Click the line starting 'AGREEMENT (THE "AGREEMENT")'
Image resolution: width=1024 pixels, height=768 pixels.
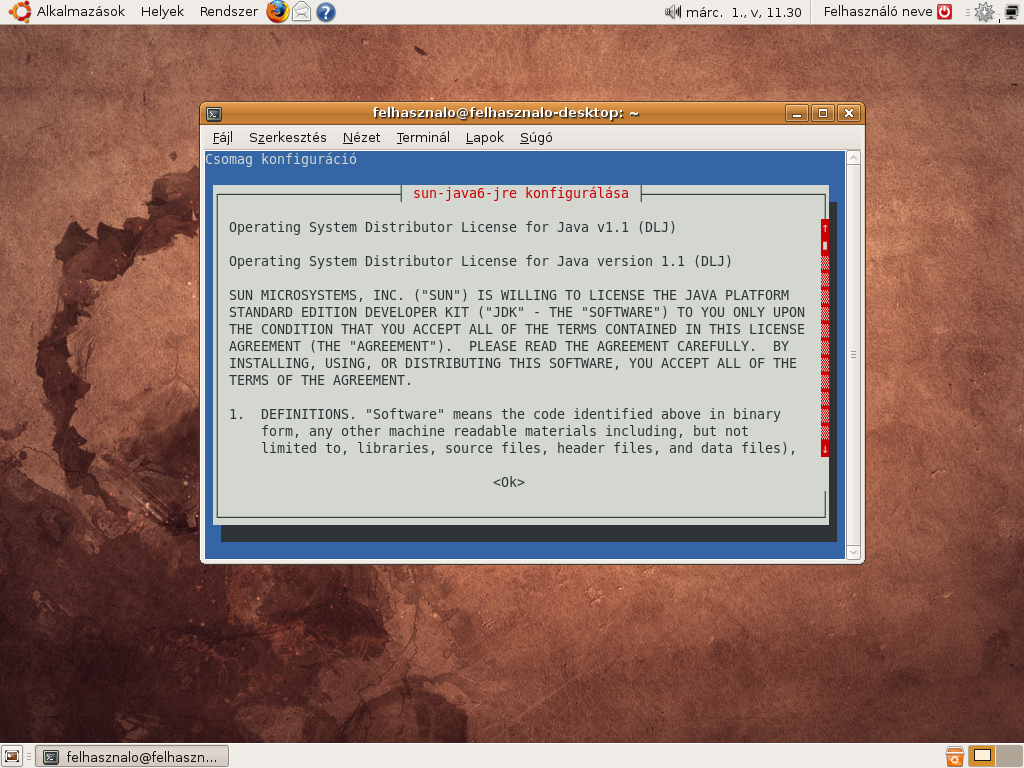tap(509, 346)
